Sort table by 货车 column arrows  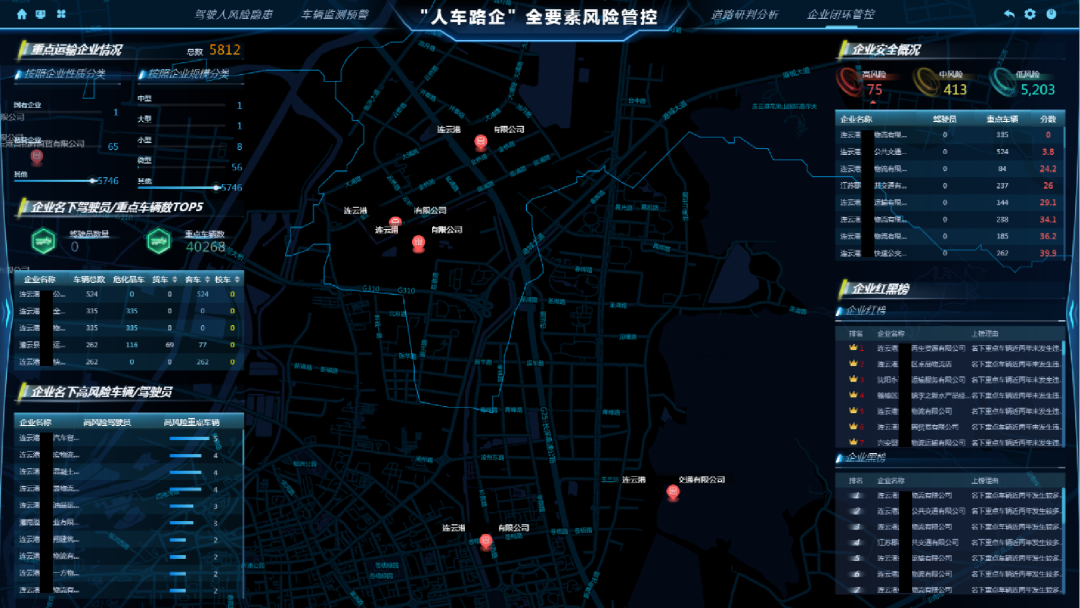pos(176,279)
